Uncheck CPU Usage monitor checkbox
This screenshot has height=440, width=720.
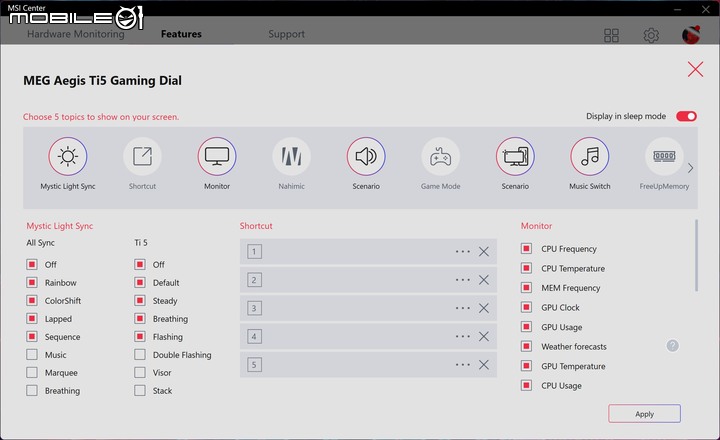tap(526, 385)
